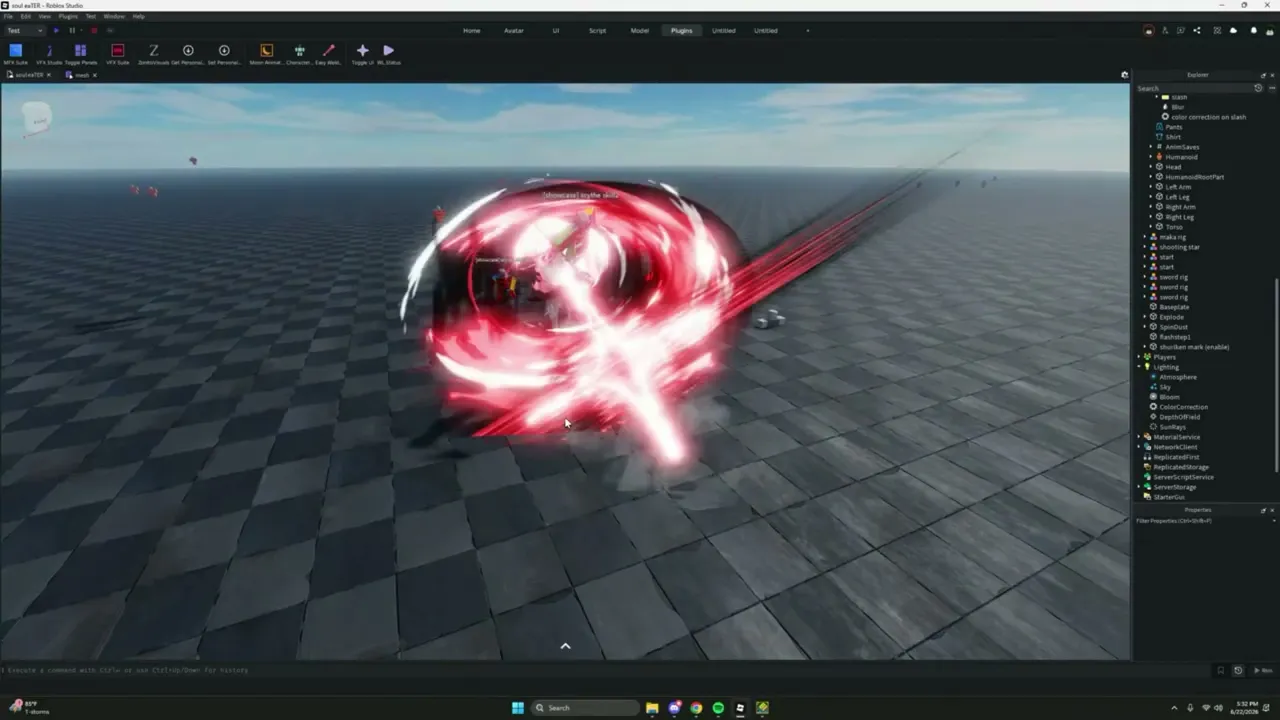The height and width of the screenshot is (720, 1280).
Task: Select the soul eaTER document tab
Action: [28, 75]
